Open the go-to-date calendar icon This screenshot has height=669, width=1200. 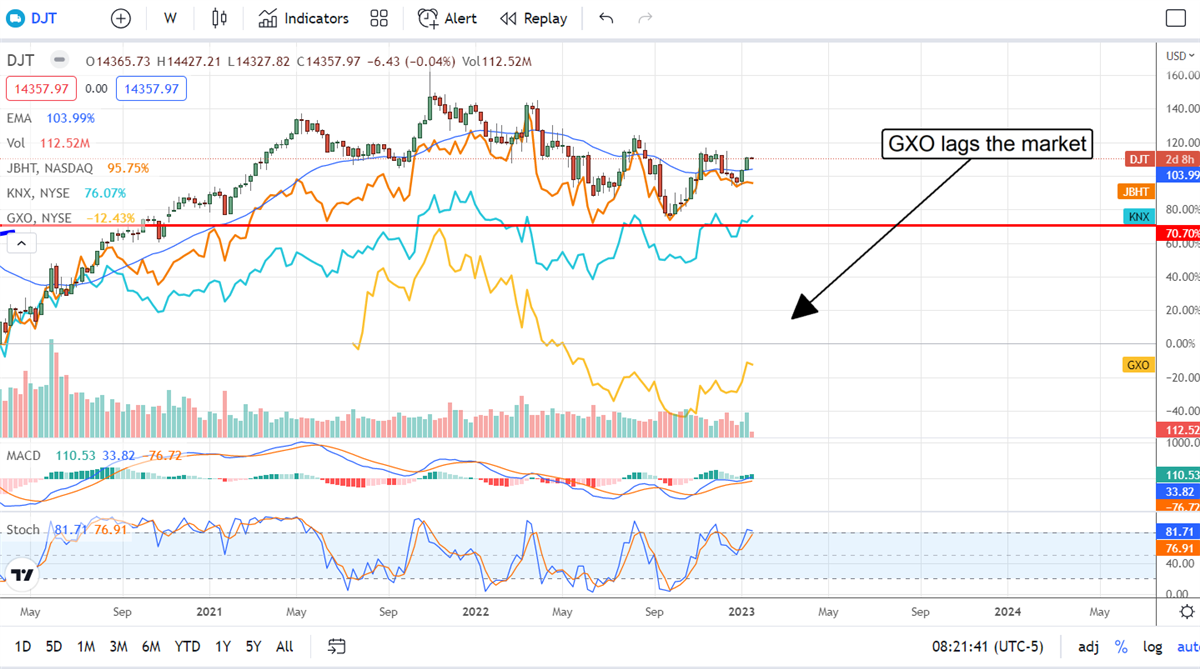point(337,646)
